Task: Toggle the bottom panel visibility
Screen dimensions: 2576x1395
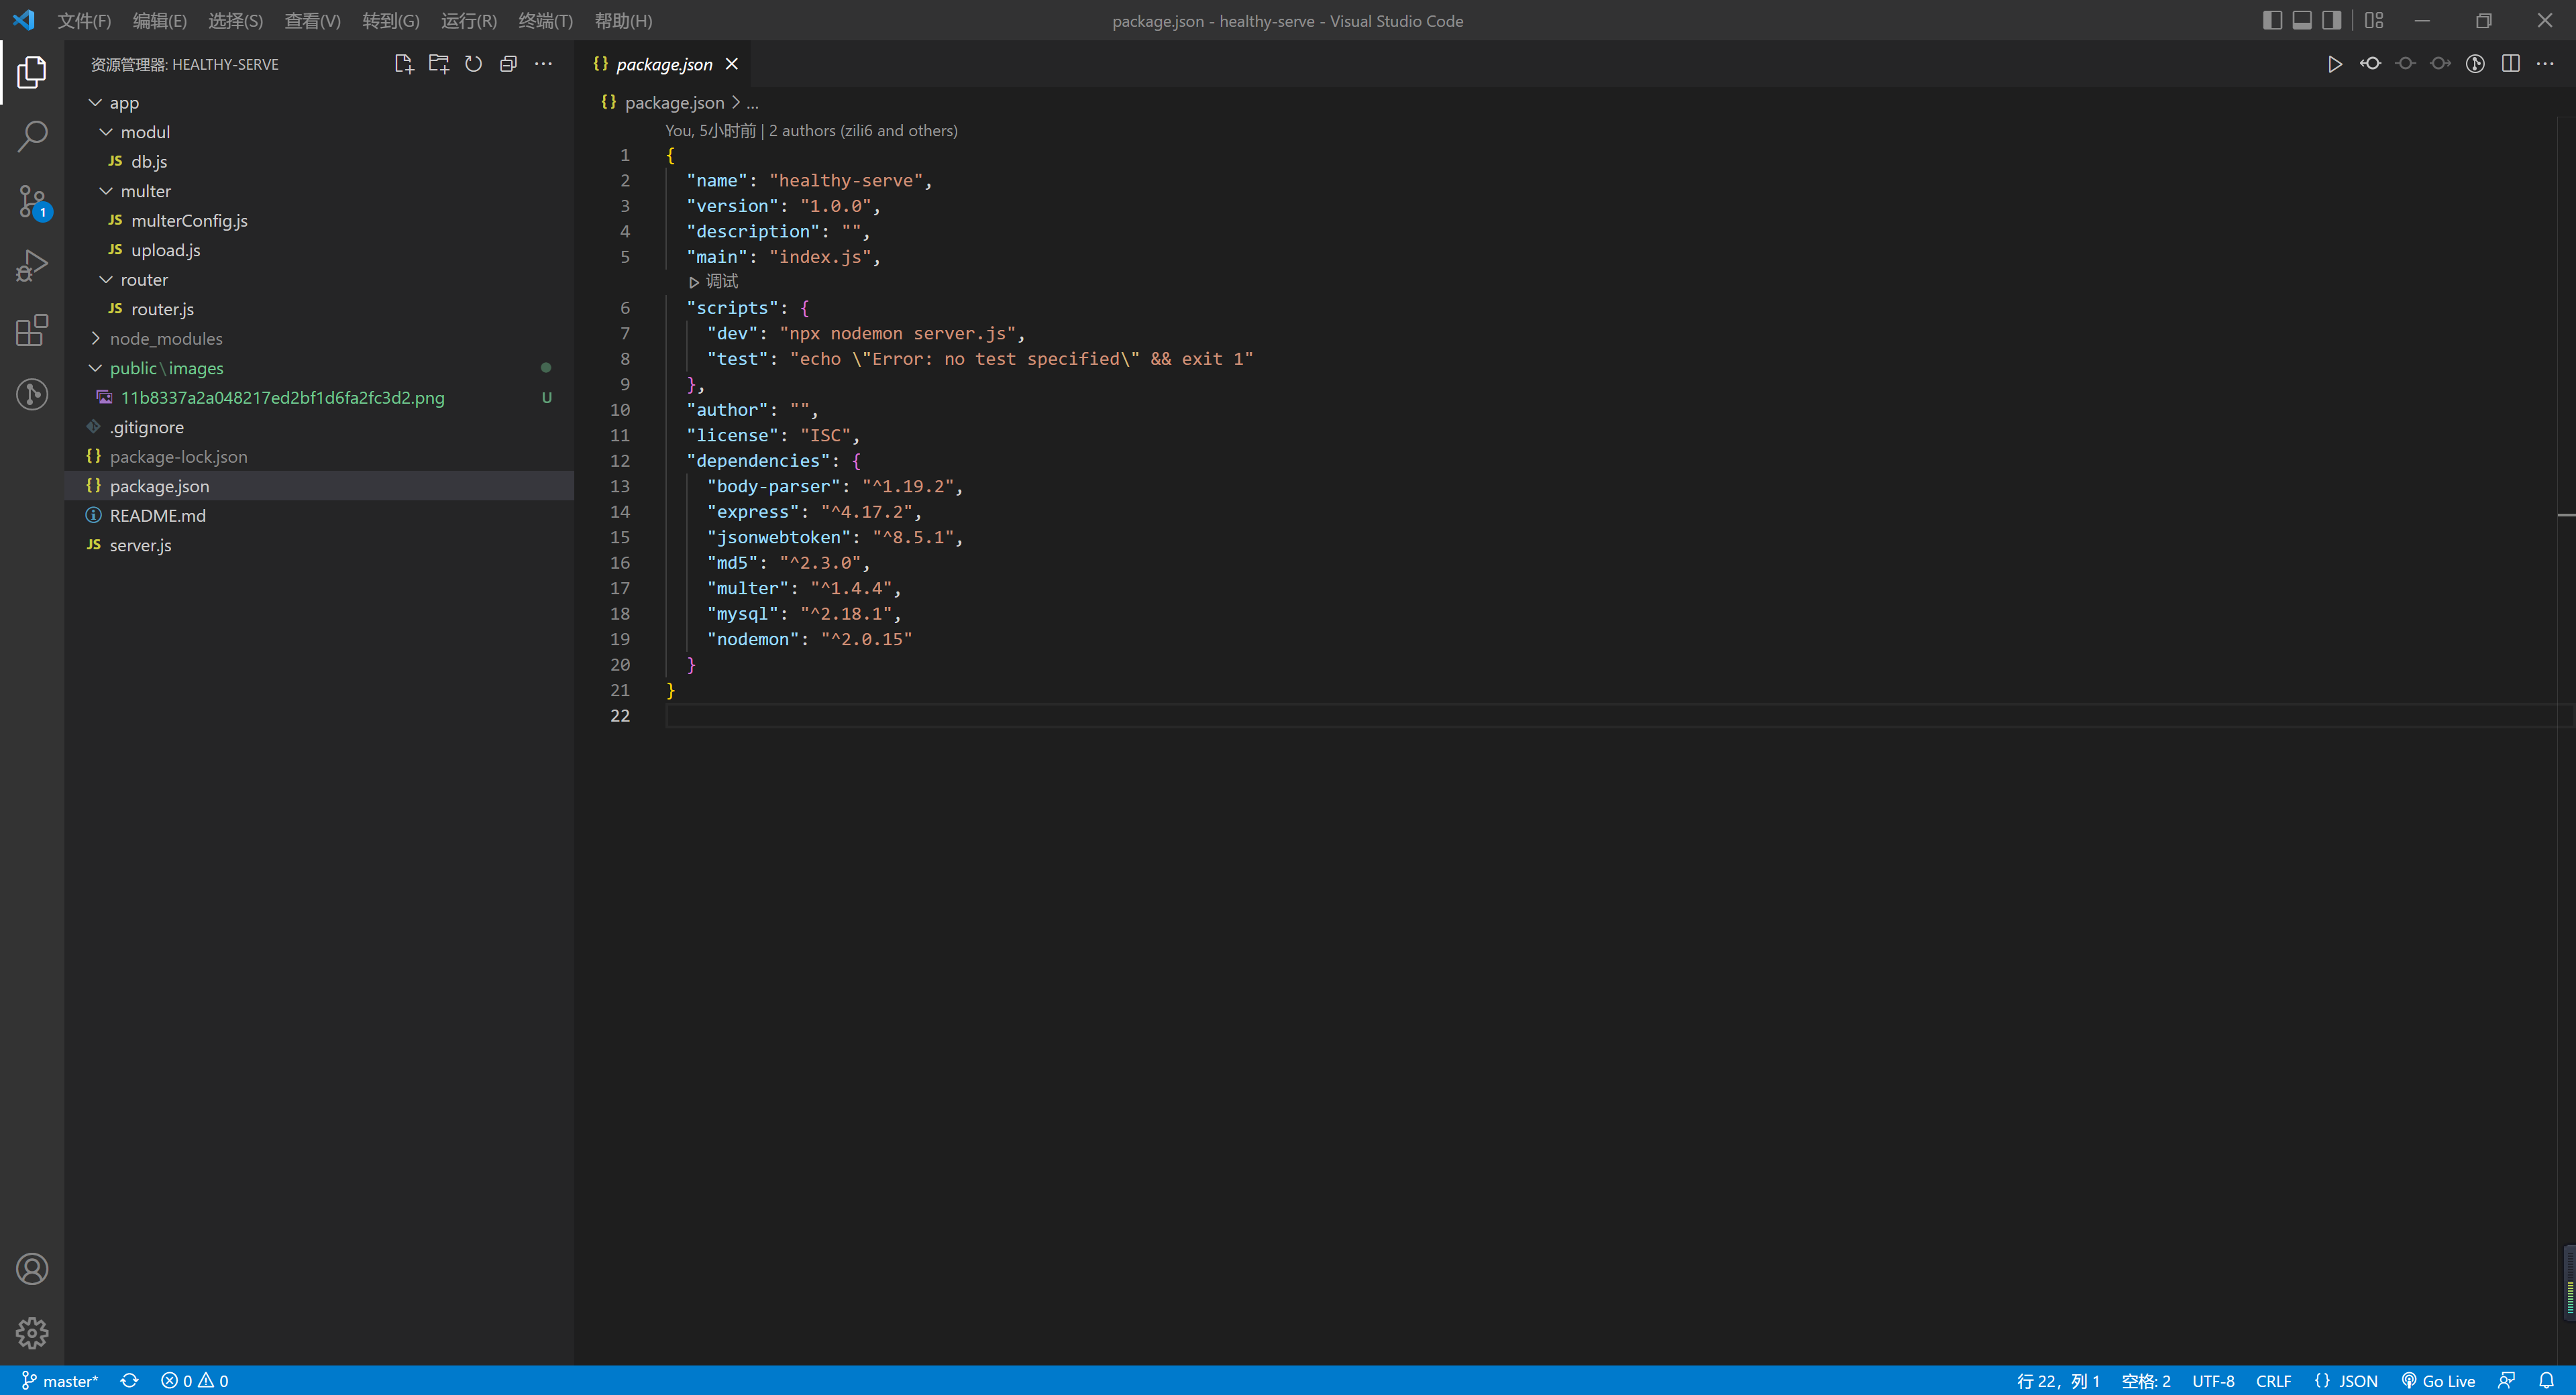Action: [2302, 20]
